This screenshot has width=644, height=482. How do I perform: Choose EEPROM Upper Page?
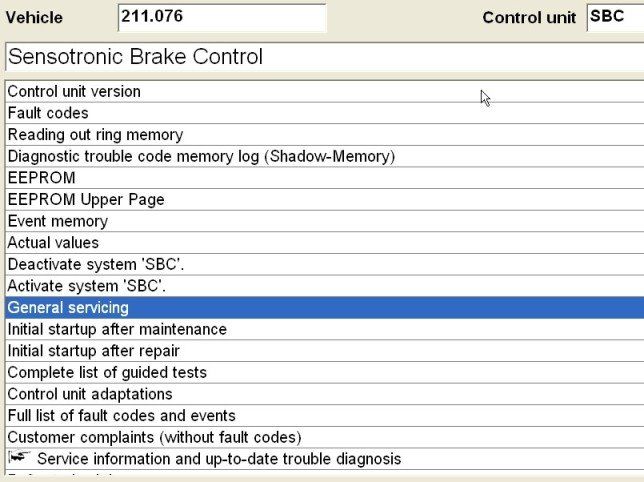pyautogui.click(x=86, y=200)
